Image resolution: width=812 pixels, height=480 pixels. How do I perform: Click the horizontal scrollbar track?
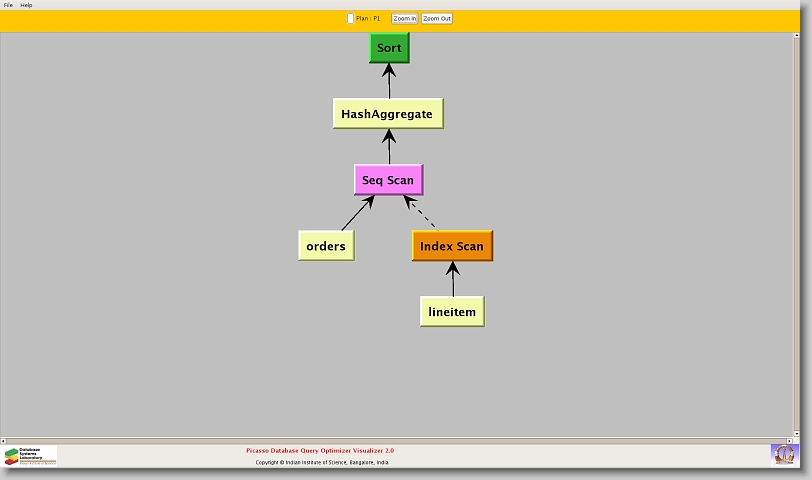(x=400, y=440)
